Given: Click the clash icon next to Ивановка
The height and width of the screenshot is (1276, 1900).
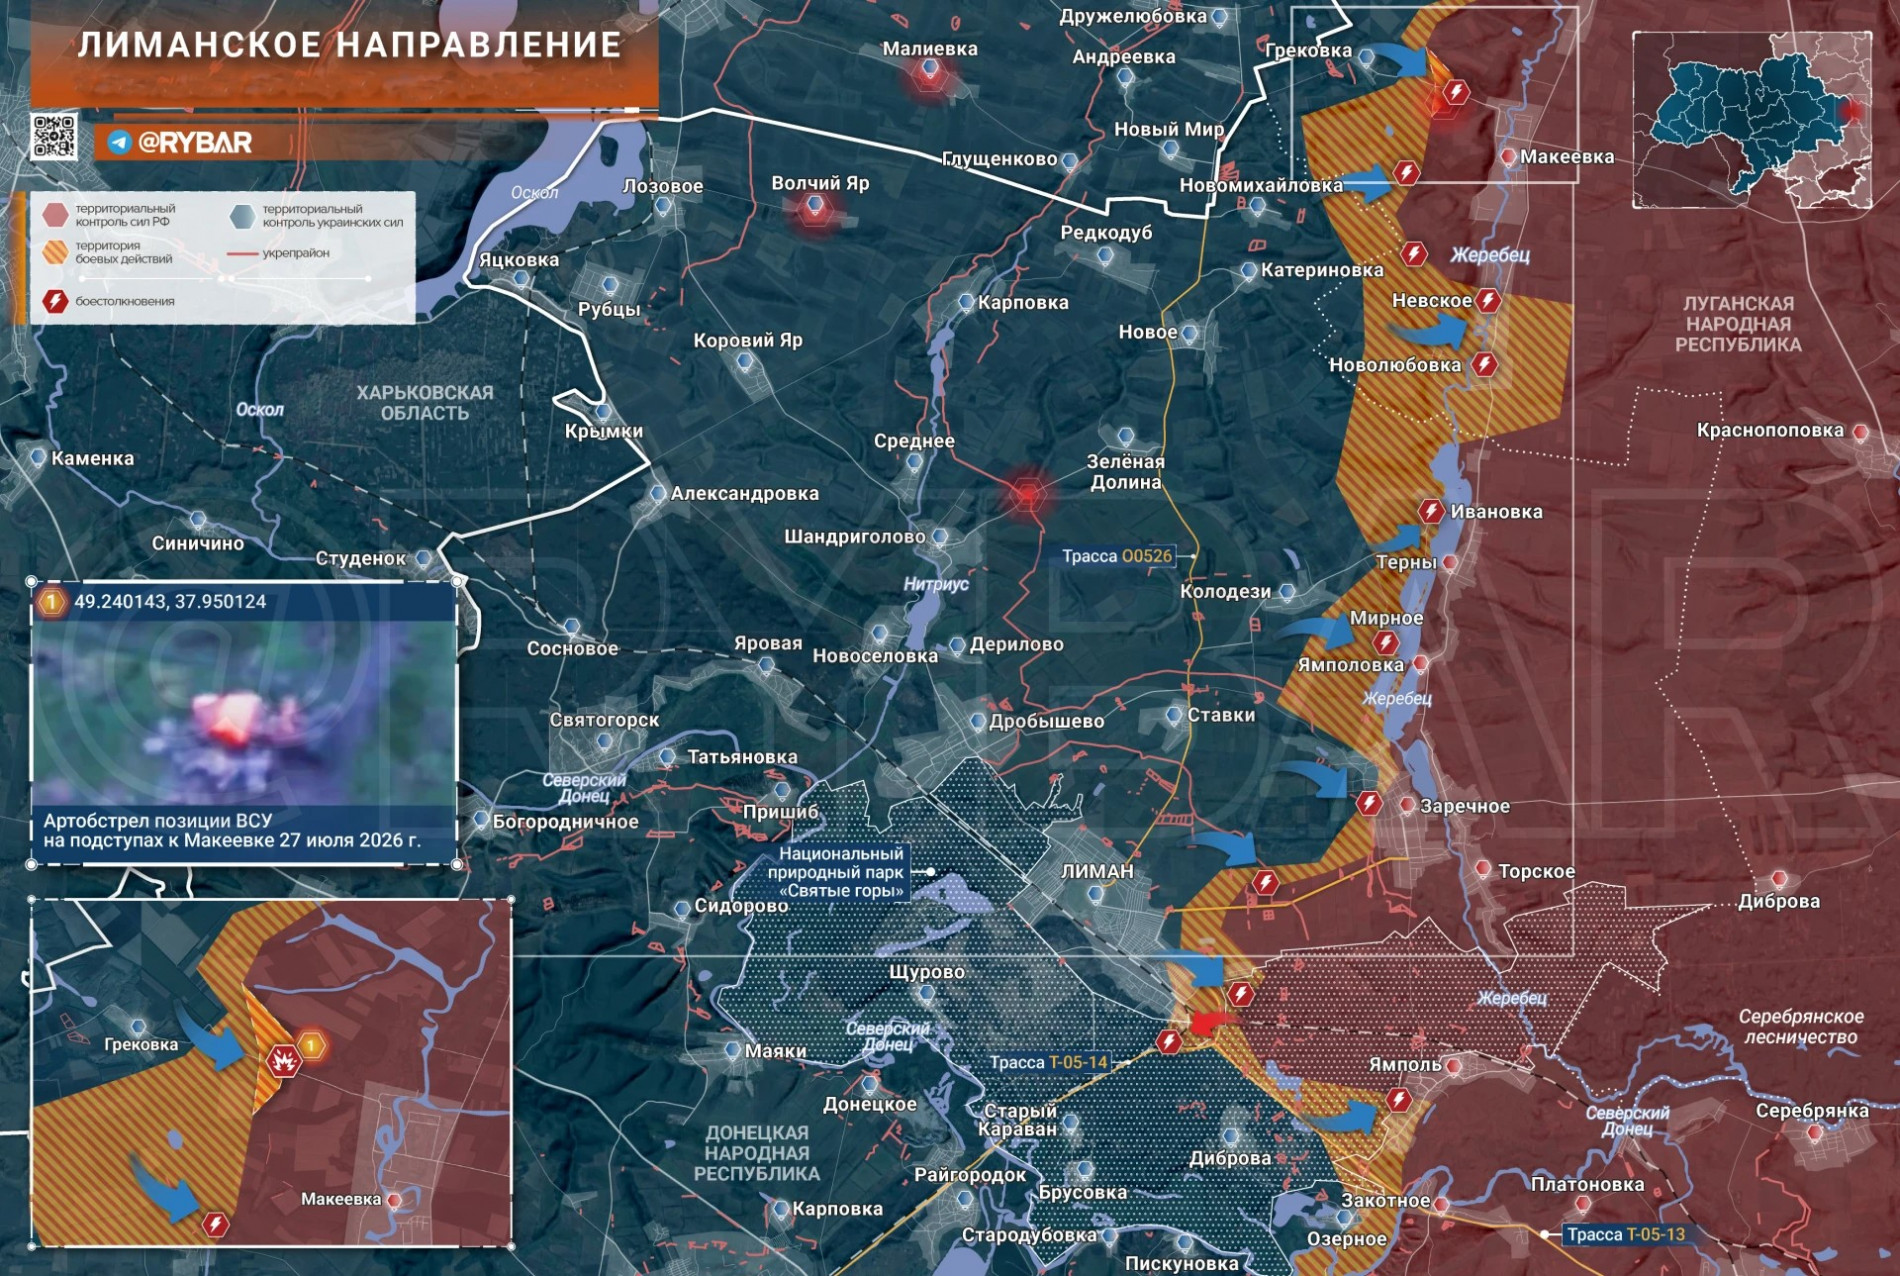Looking at the screenshot, I should [x=1431, y=511].
